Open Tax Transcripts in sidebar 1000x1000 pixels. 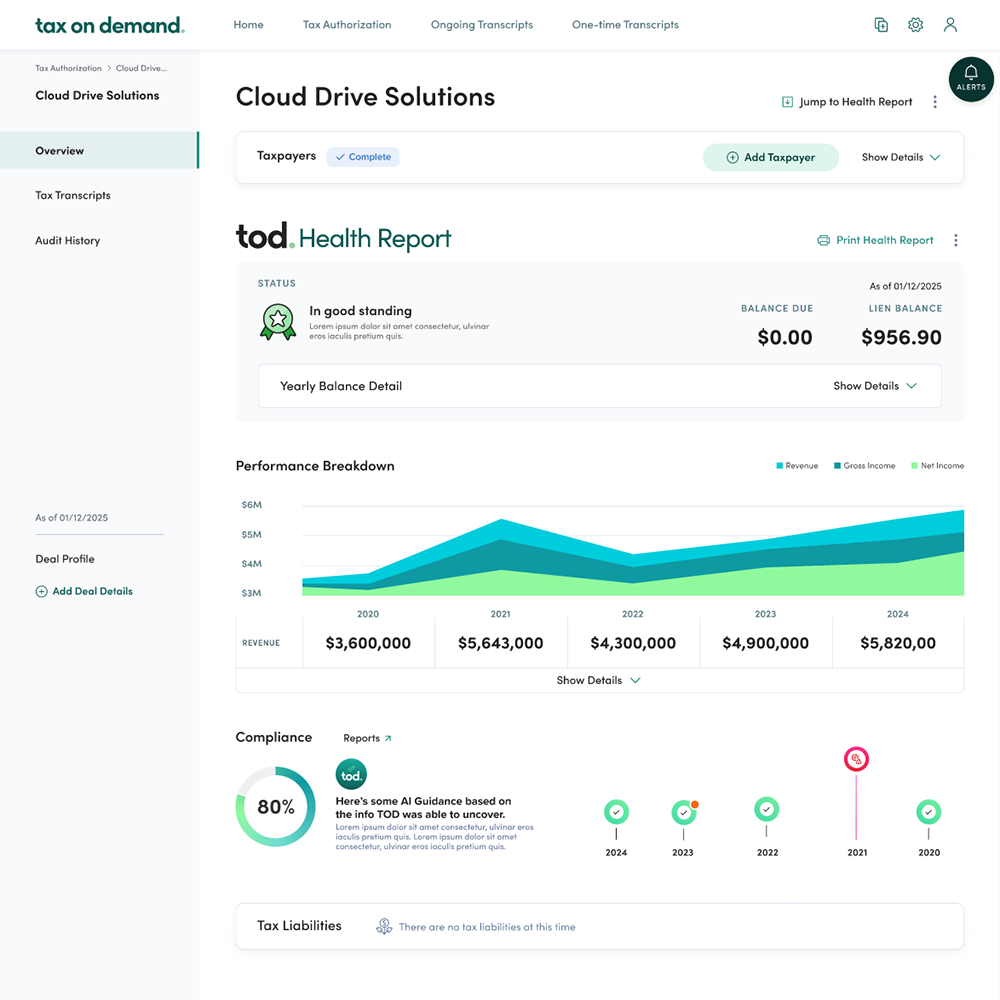tap(73, 195)
